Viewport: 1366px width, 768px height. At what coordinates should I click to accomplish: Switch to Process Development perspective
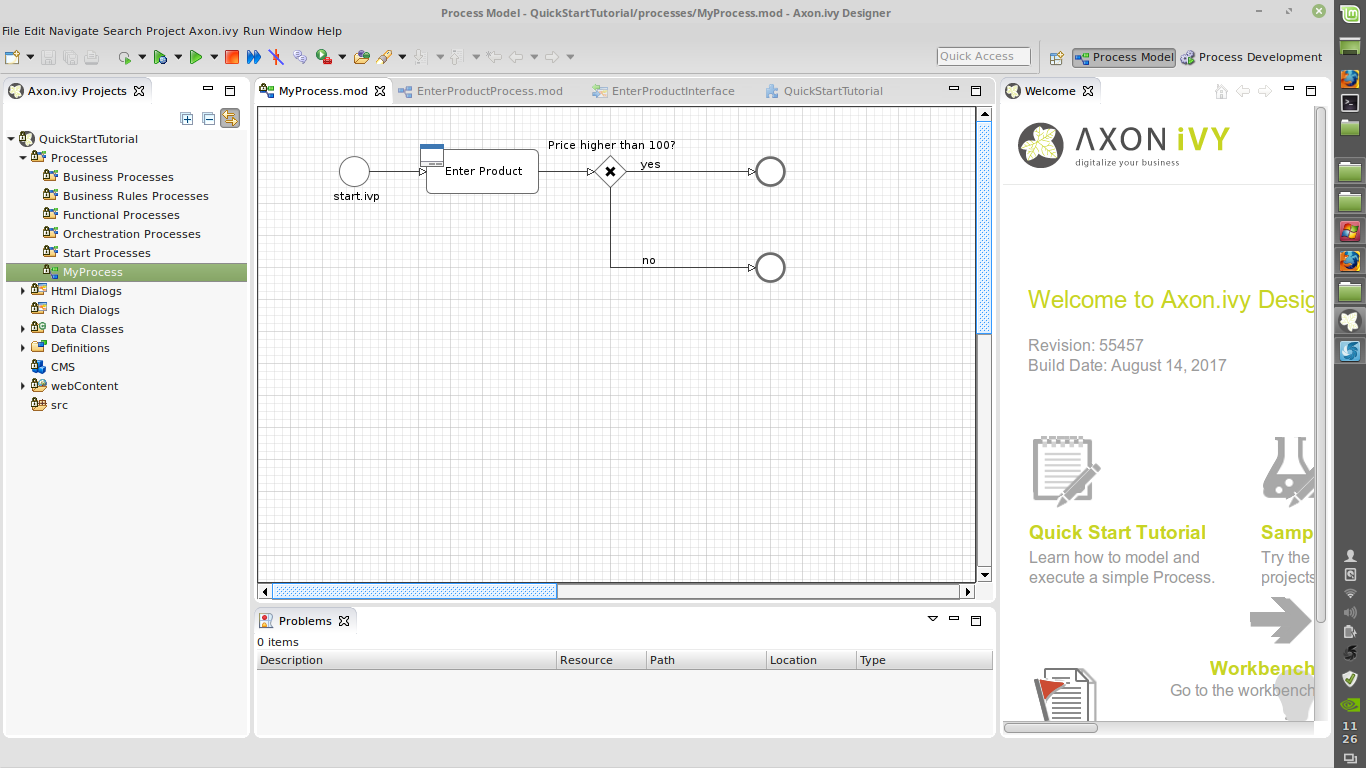tap(1251, 57)
